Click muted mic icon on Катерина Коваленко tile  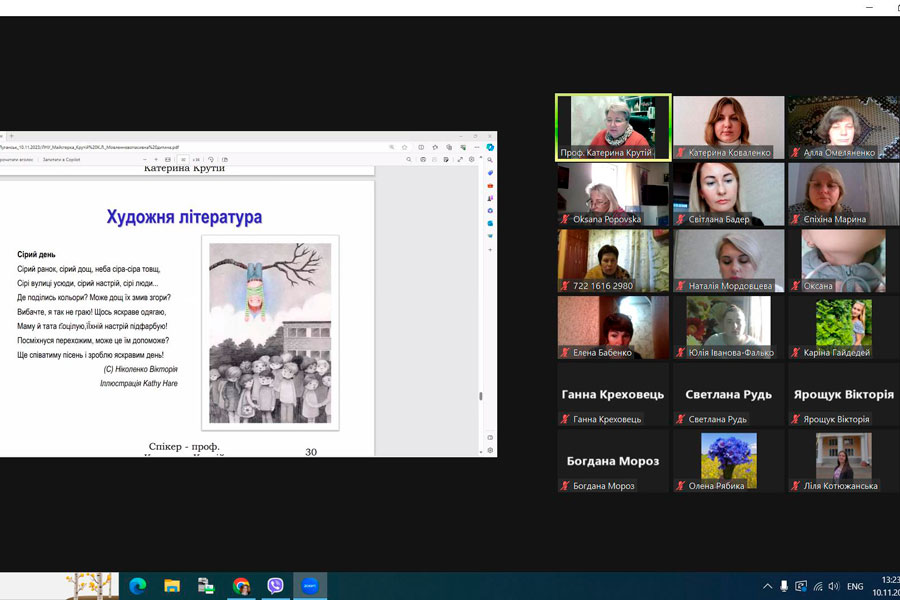681,153
